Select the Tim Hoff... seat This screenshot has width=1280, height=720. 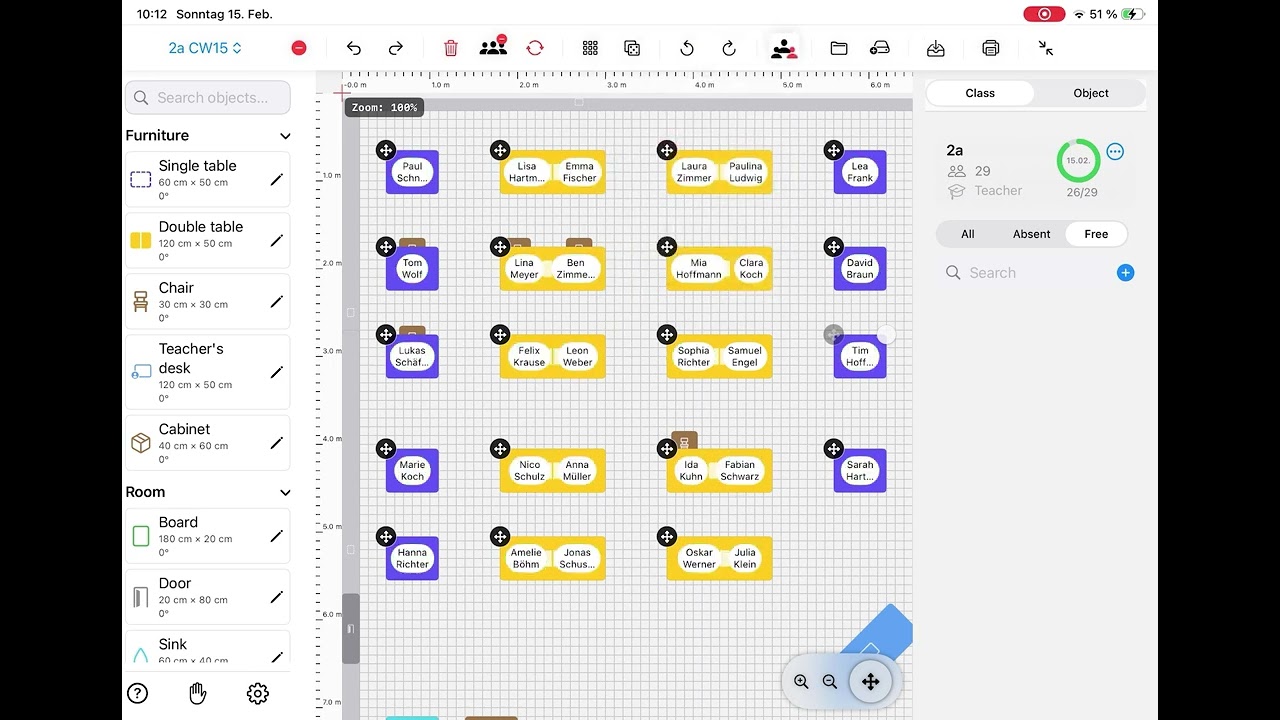(860, 357)
